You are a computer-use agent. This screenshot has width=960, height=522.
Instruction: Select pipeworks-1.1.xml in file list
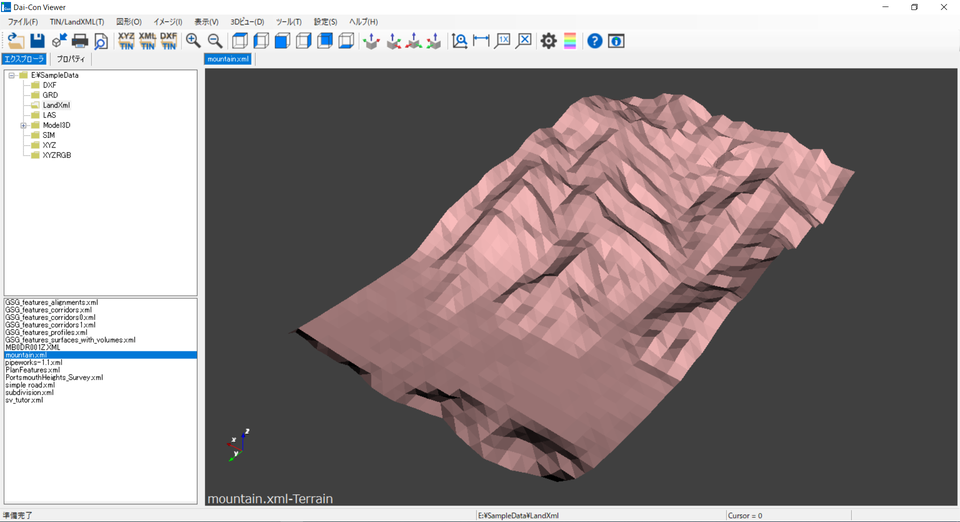[34, 362]
